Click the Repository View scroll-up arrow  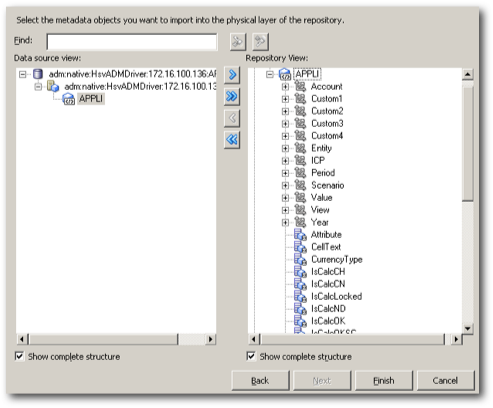[x=468, y=74]
